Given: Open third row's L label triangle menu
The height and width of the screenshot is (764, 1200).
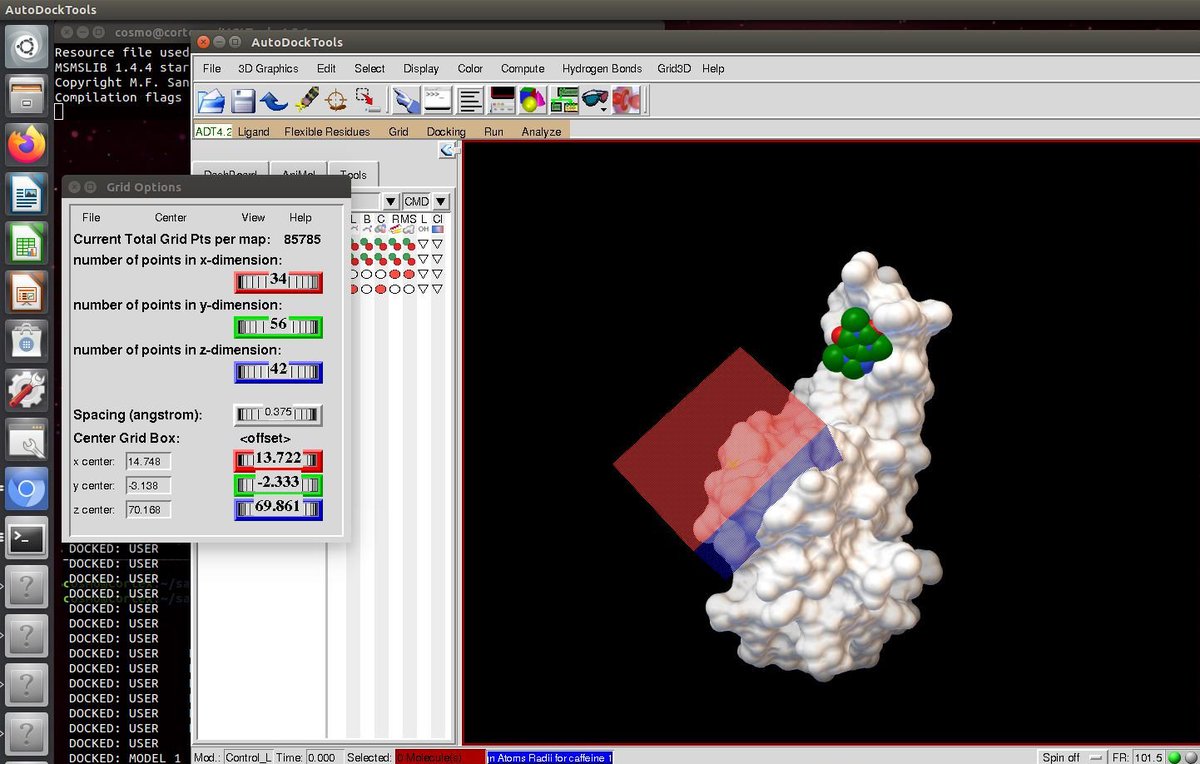Looking at the screenshot, I should [423, 274].
